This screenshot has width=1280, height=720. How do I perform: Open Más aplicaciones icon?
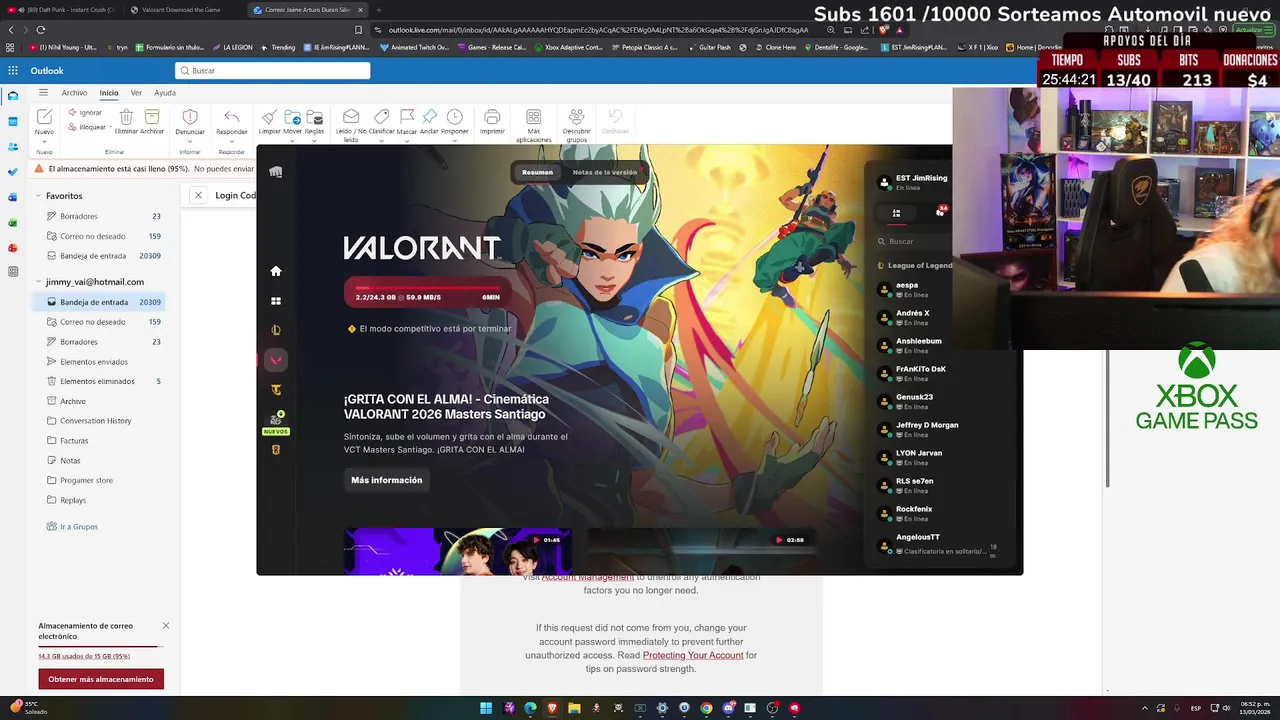point(534,117)
